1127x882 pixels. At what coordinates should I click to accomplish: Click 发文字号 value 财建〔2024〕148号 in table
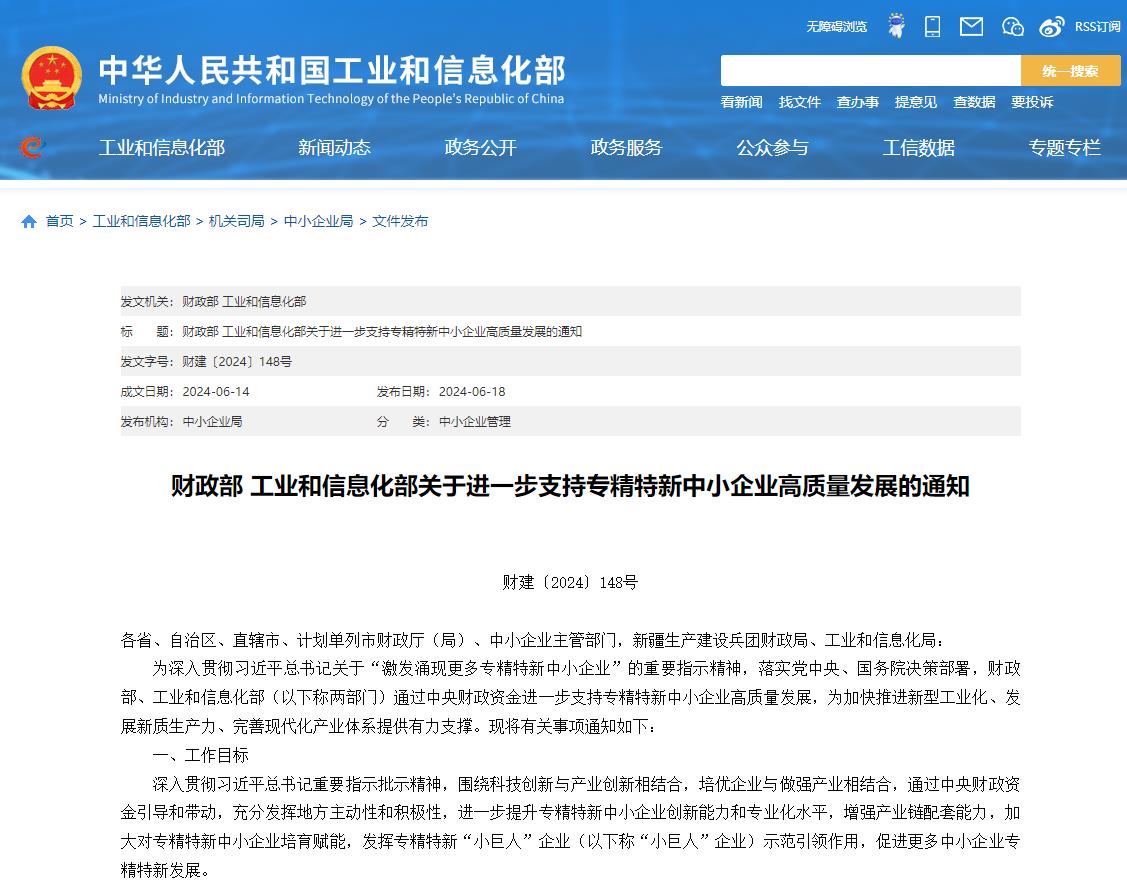click(x=237, y=362)
